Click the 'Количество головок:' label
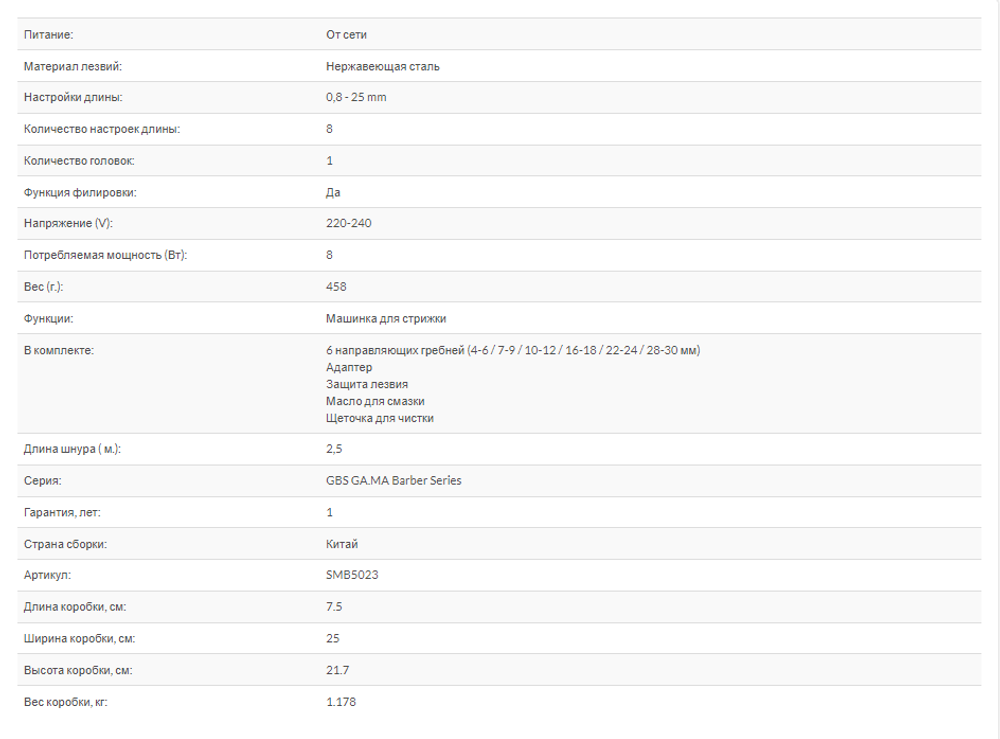 (x=79, y=161)
